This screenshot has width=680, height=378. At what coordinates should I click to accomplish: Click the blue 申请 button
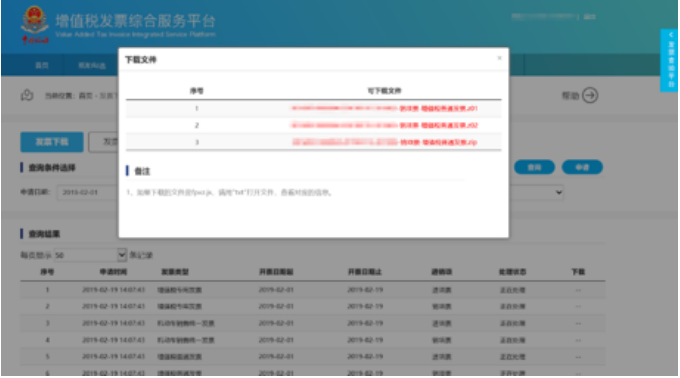[582, 167]
